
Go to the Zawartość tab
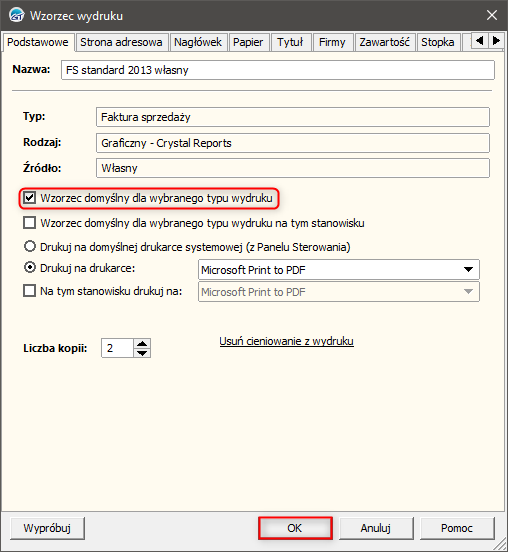[384, 42]
